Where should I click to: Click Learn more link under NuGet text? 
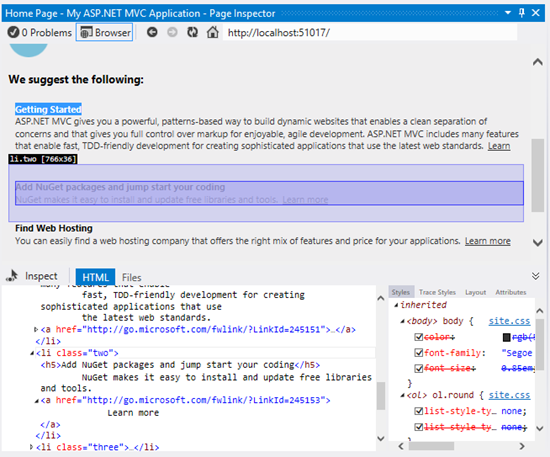click(x=305, y=200)
